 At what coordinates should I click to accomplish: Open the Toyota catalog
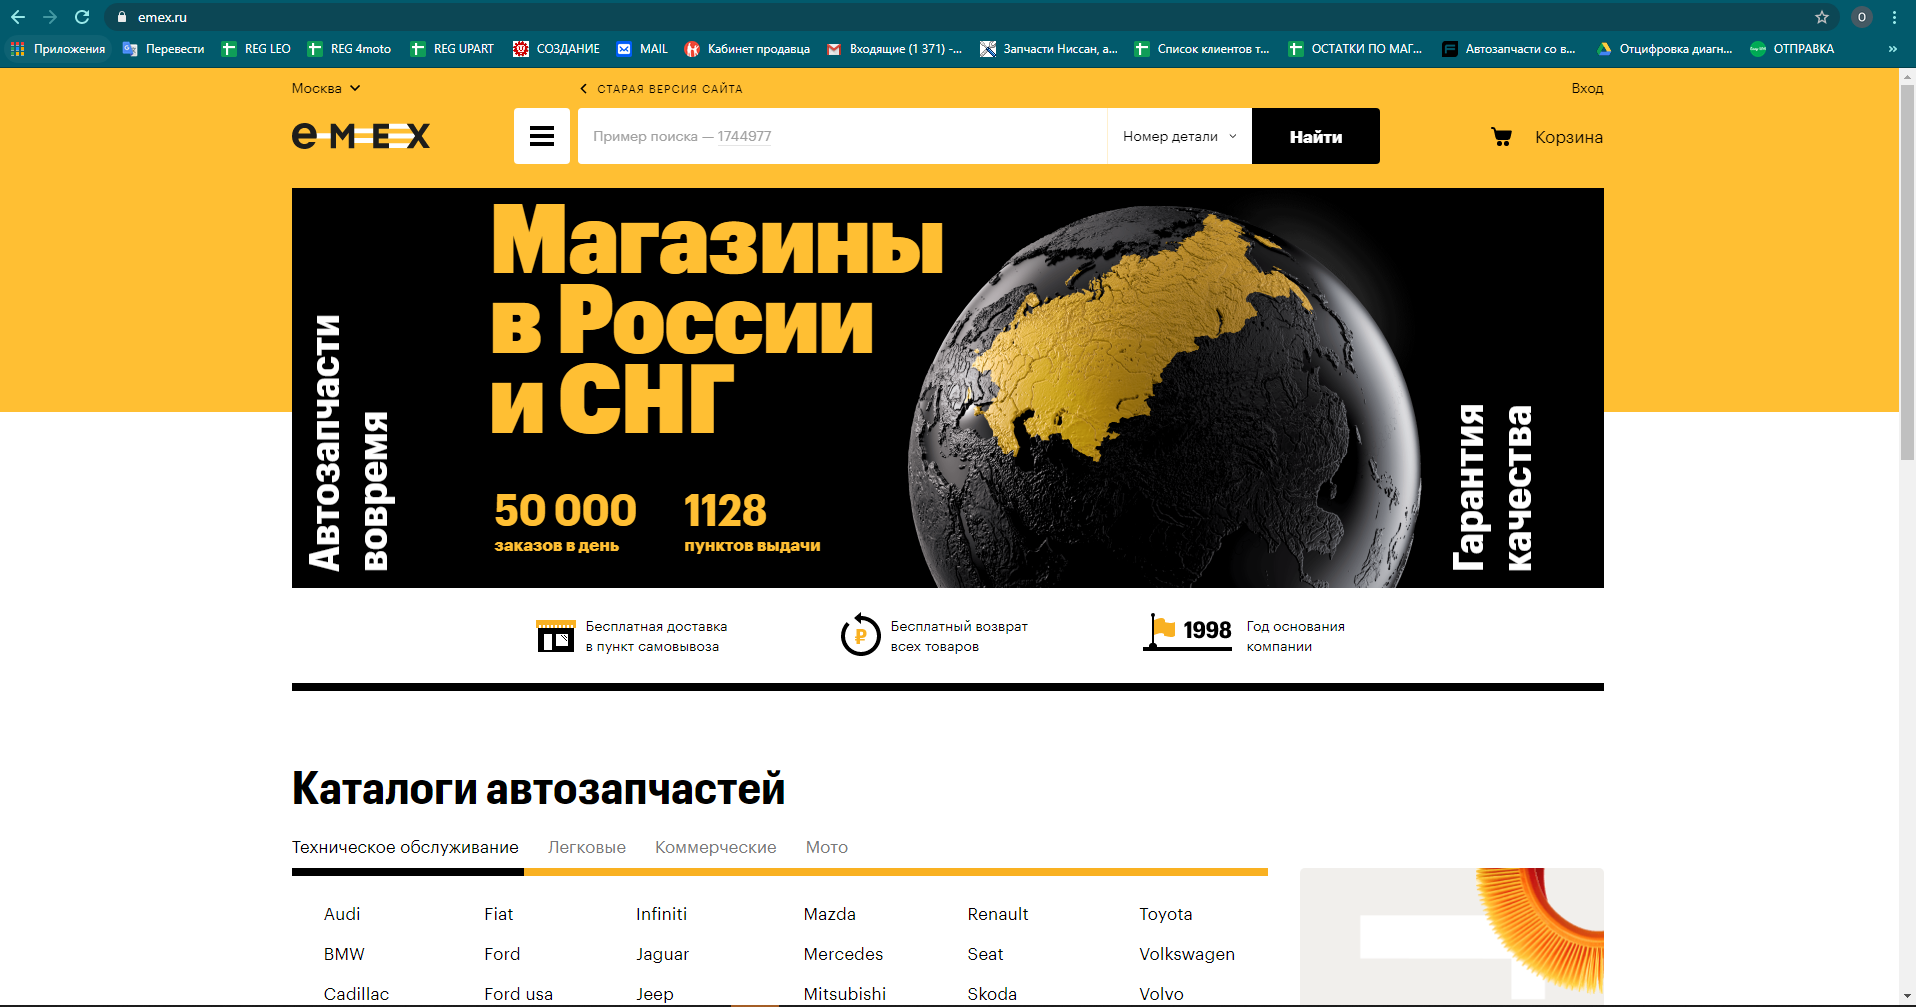click(x=1166, y=914)
